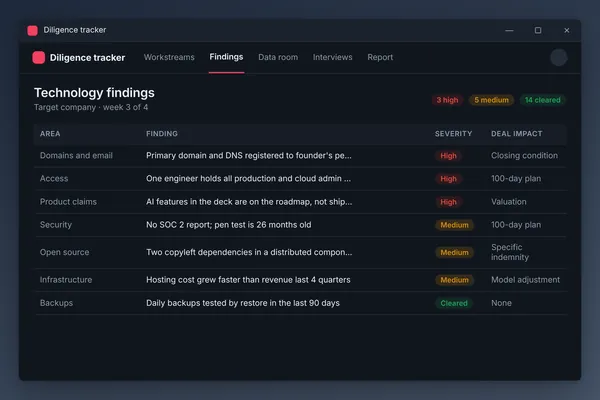Switch to the Workstreams tab
Screen dimensions: 600x400
pos(169,57)
